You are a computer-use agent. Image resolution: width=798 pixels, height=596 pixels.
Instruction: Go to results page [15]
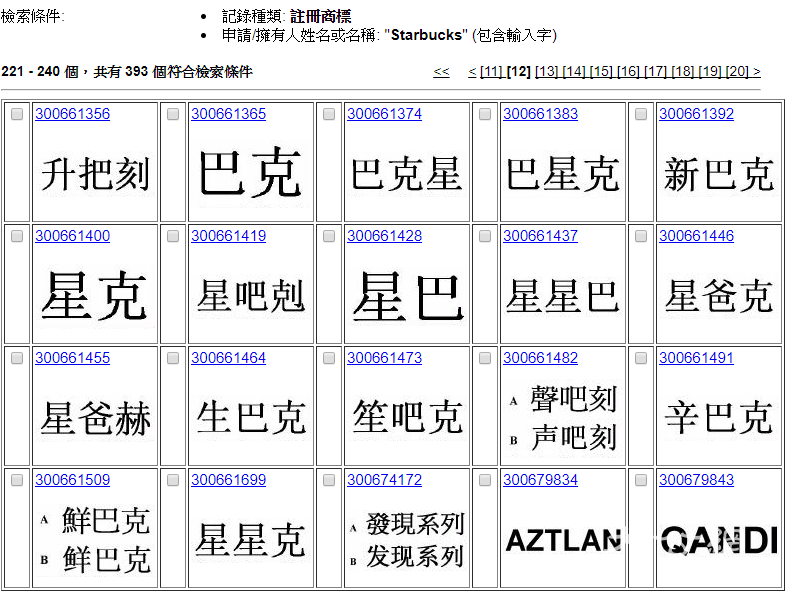[602, 72]
